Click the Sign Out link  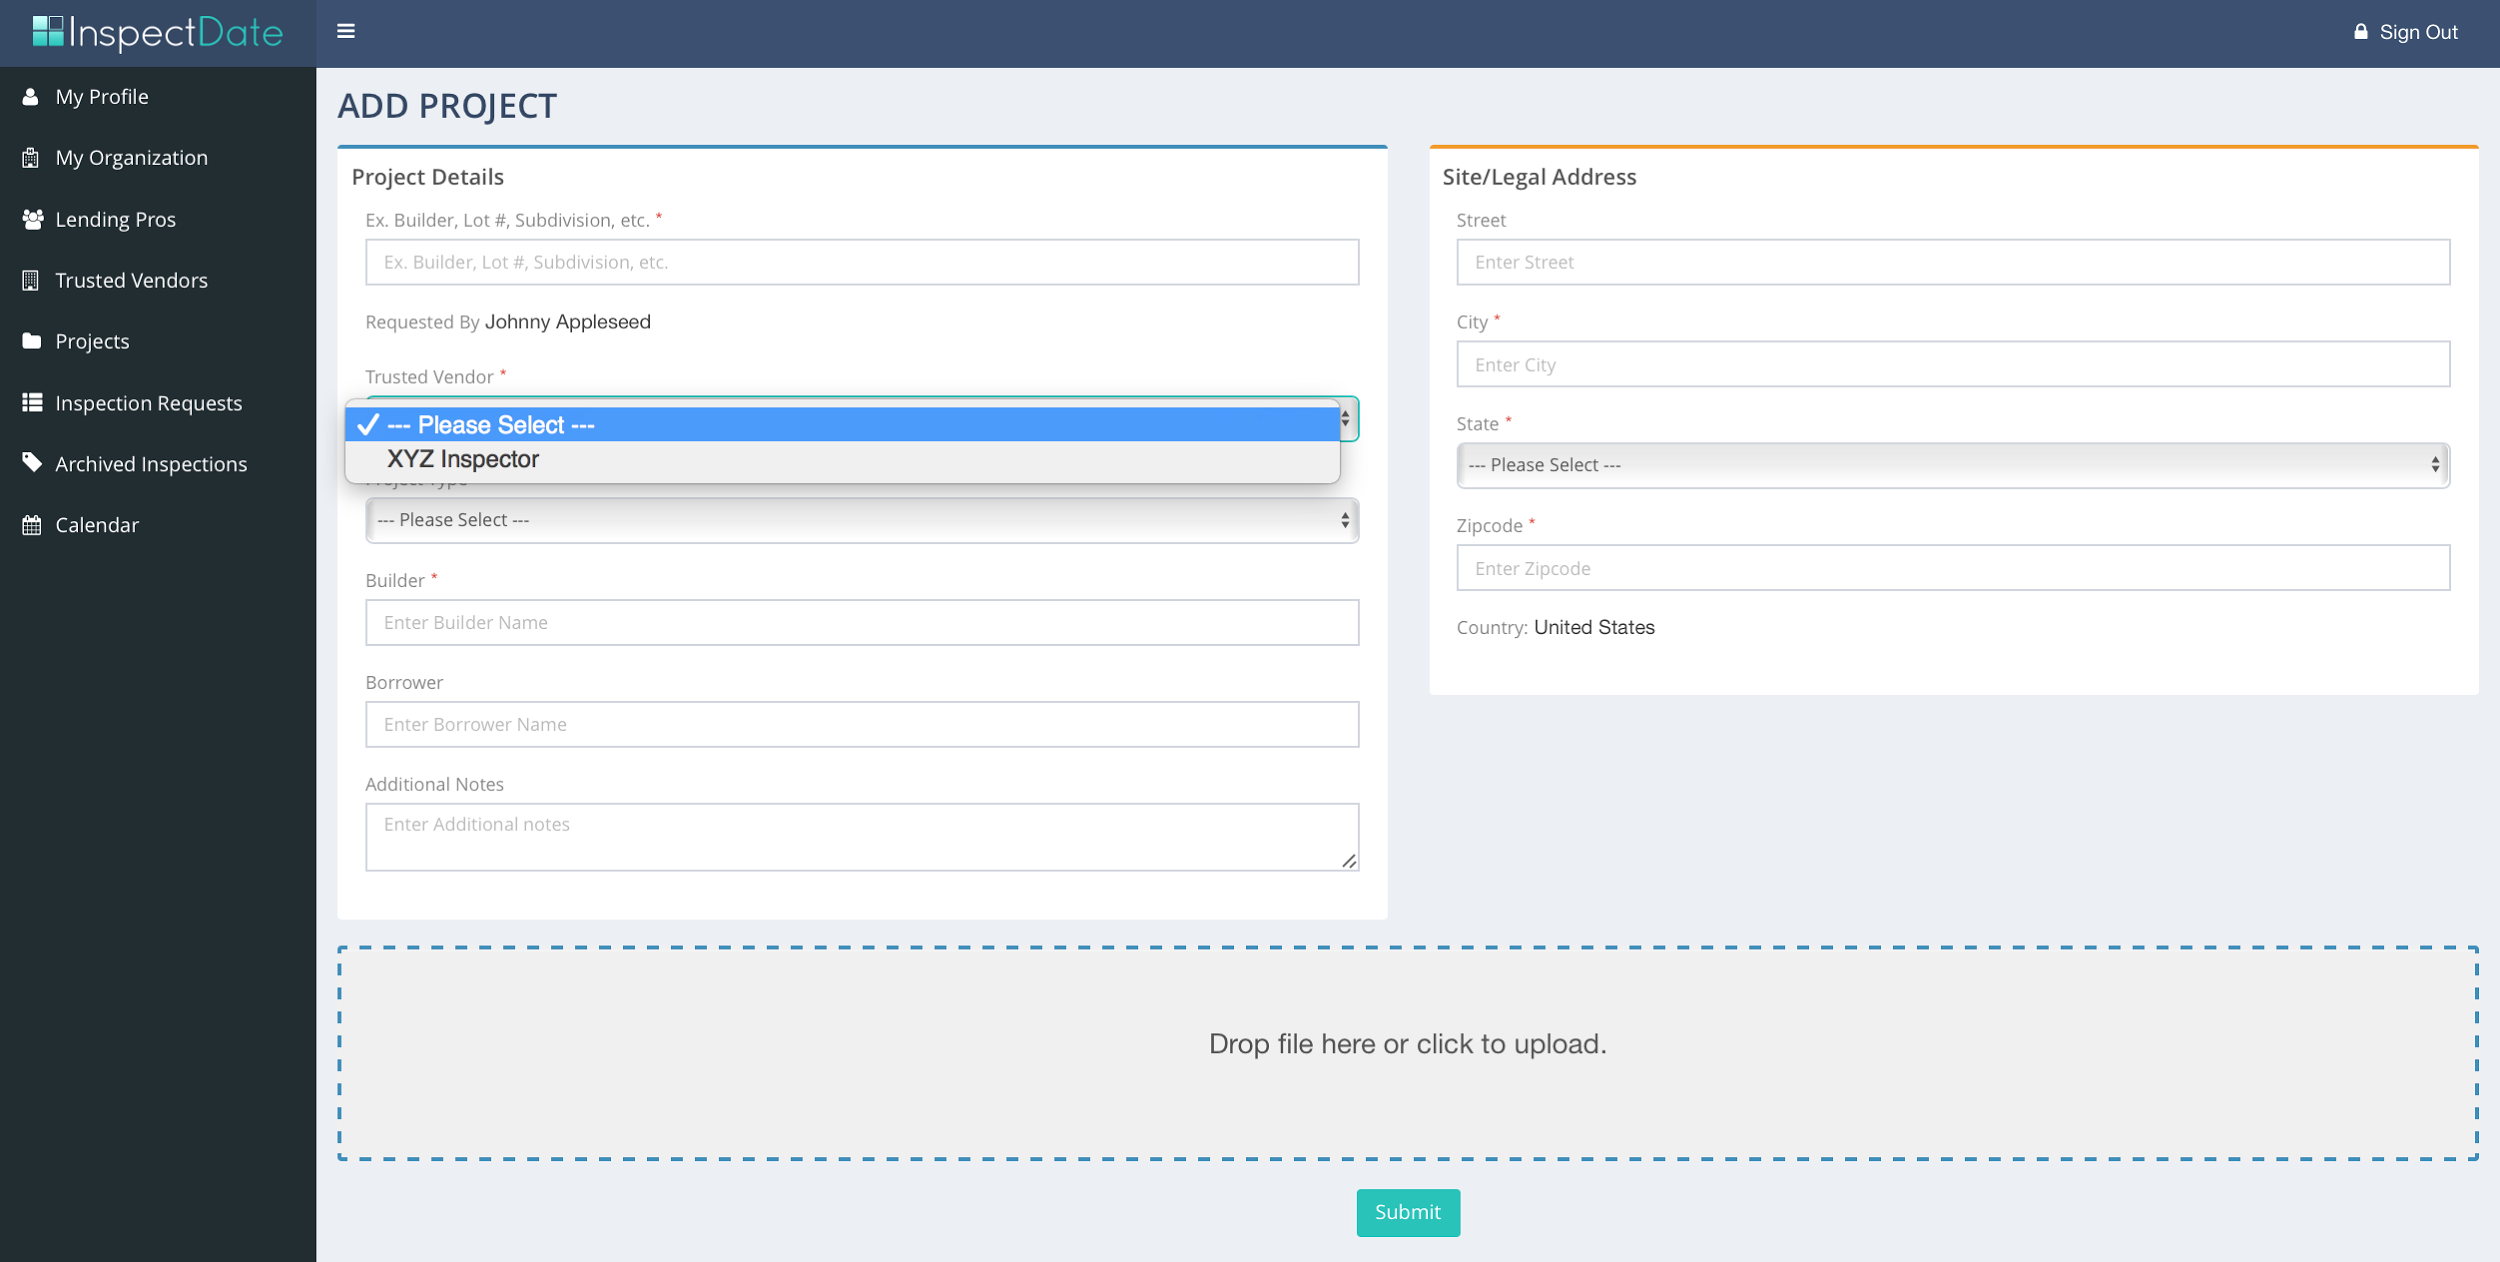(x=2417, y=32)
